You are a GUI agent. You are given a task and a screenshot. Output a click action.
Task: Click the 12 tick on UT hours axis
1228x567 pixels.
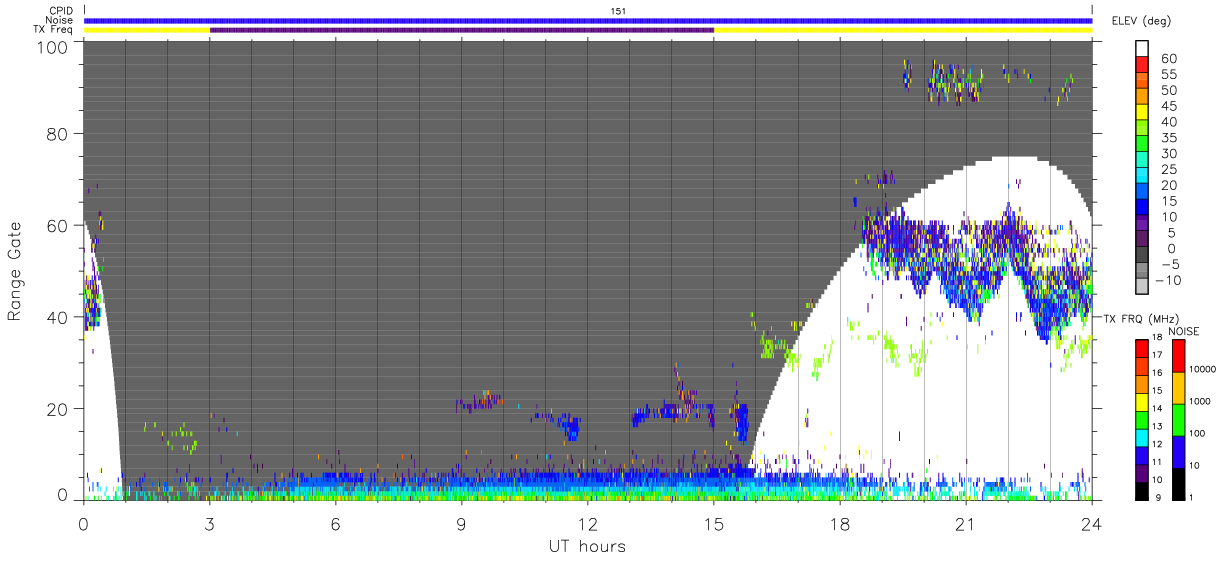[x=588, y=522]
